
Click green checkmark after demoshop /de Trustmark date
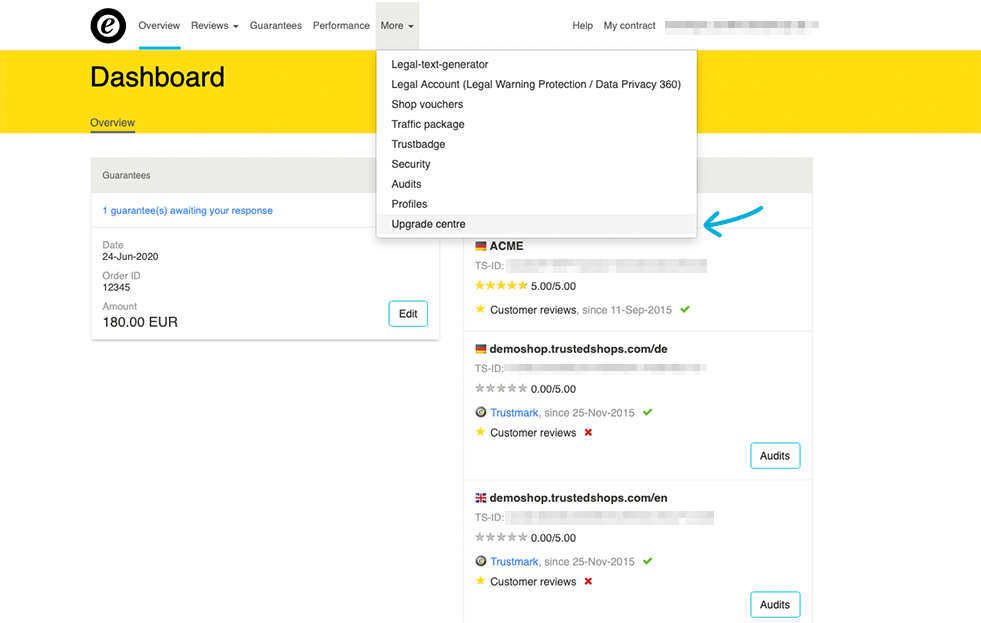[648, 412]
